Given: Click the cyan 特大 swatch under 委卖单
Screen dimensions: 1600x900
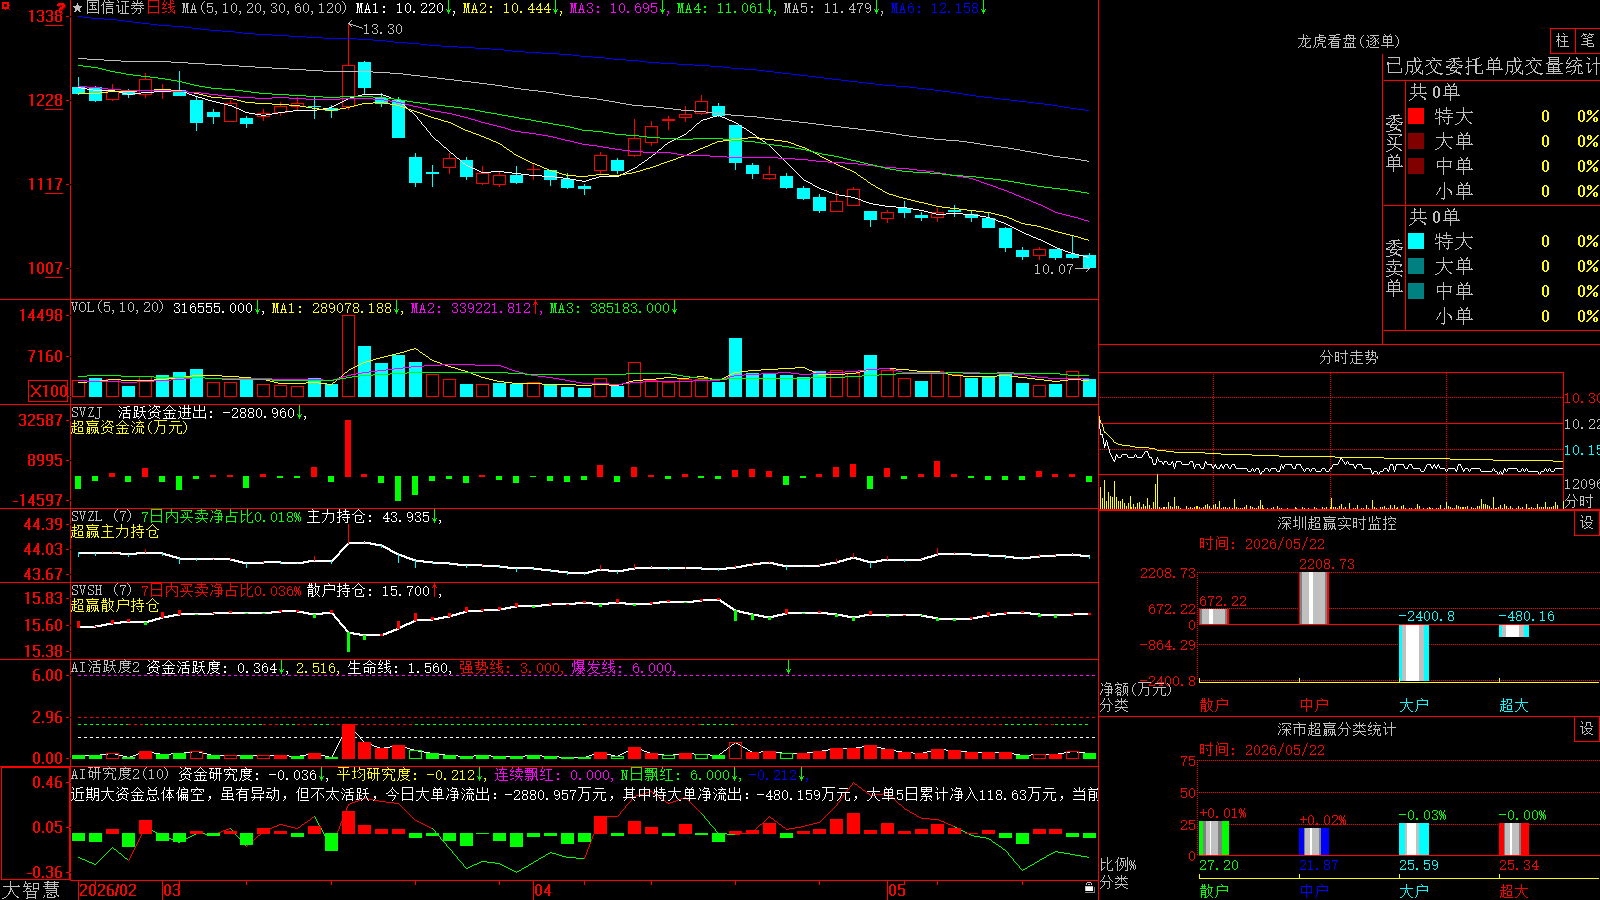Looking at the screenshot, I should pos(1416,241).
